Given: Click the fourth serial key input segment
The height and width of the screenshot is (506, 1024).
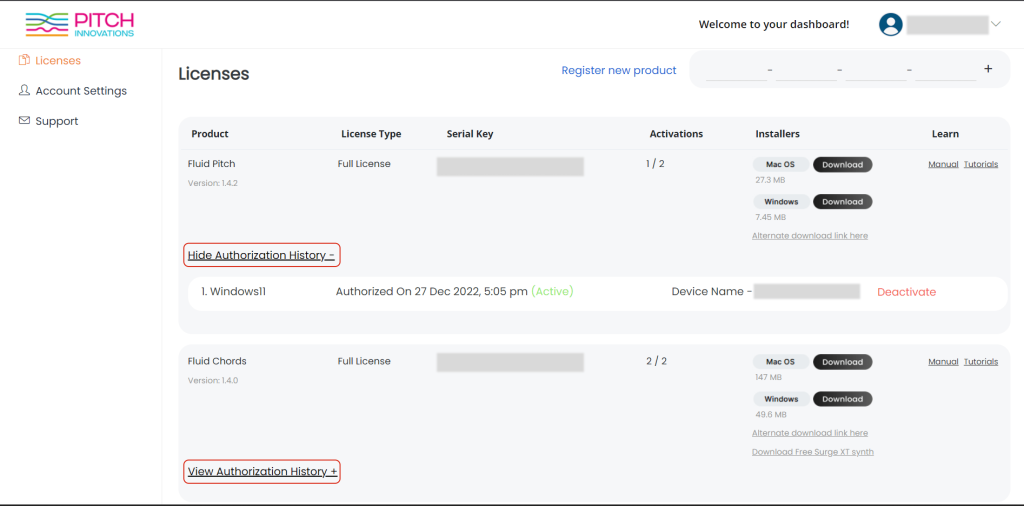Looking at the screenshot, I should [946, 71].
